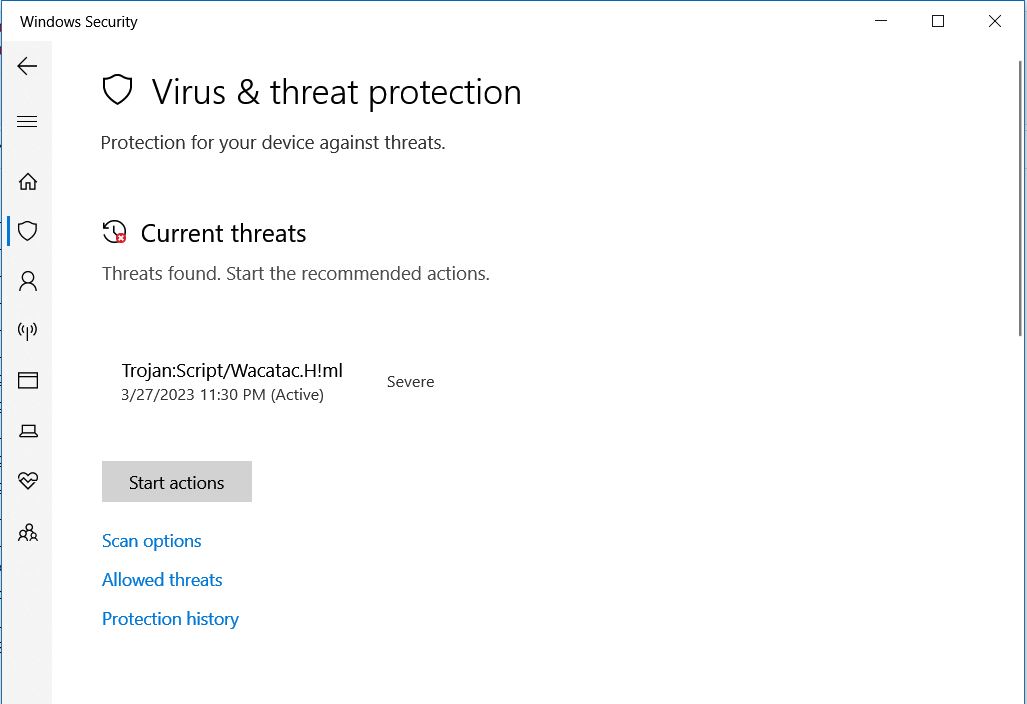Screen dimensions: 1027x704
Task: Open App & browser control icon
Action: click(x=28, y=380)
